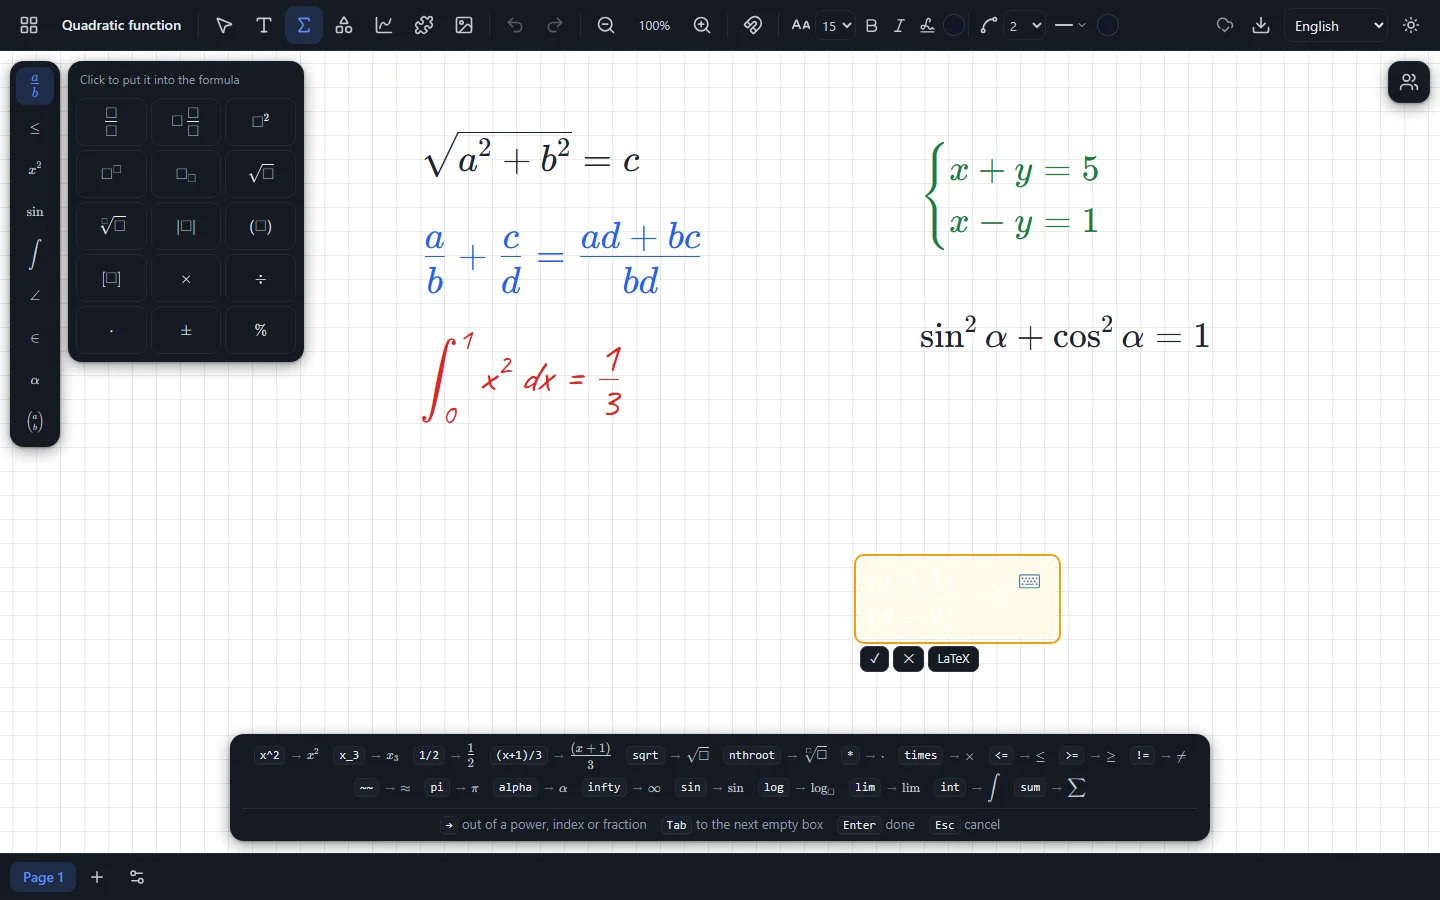
Task: Select the pointer cursor tool
Action: coord(224,25)
